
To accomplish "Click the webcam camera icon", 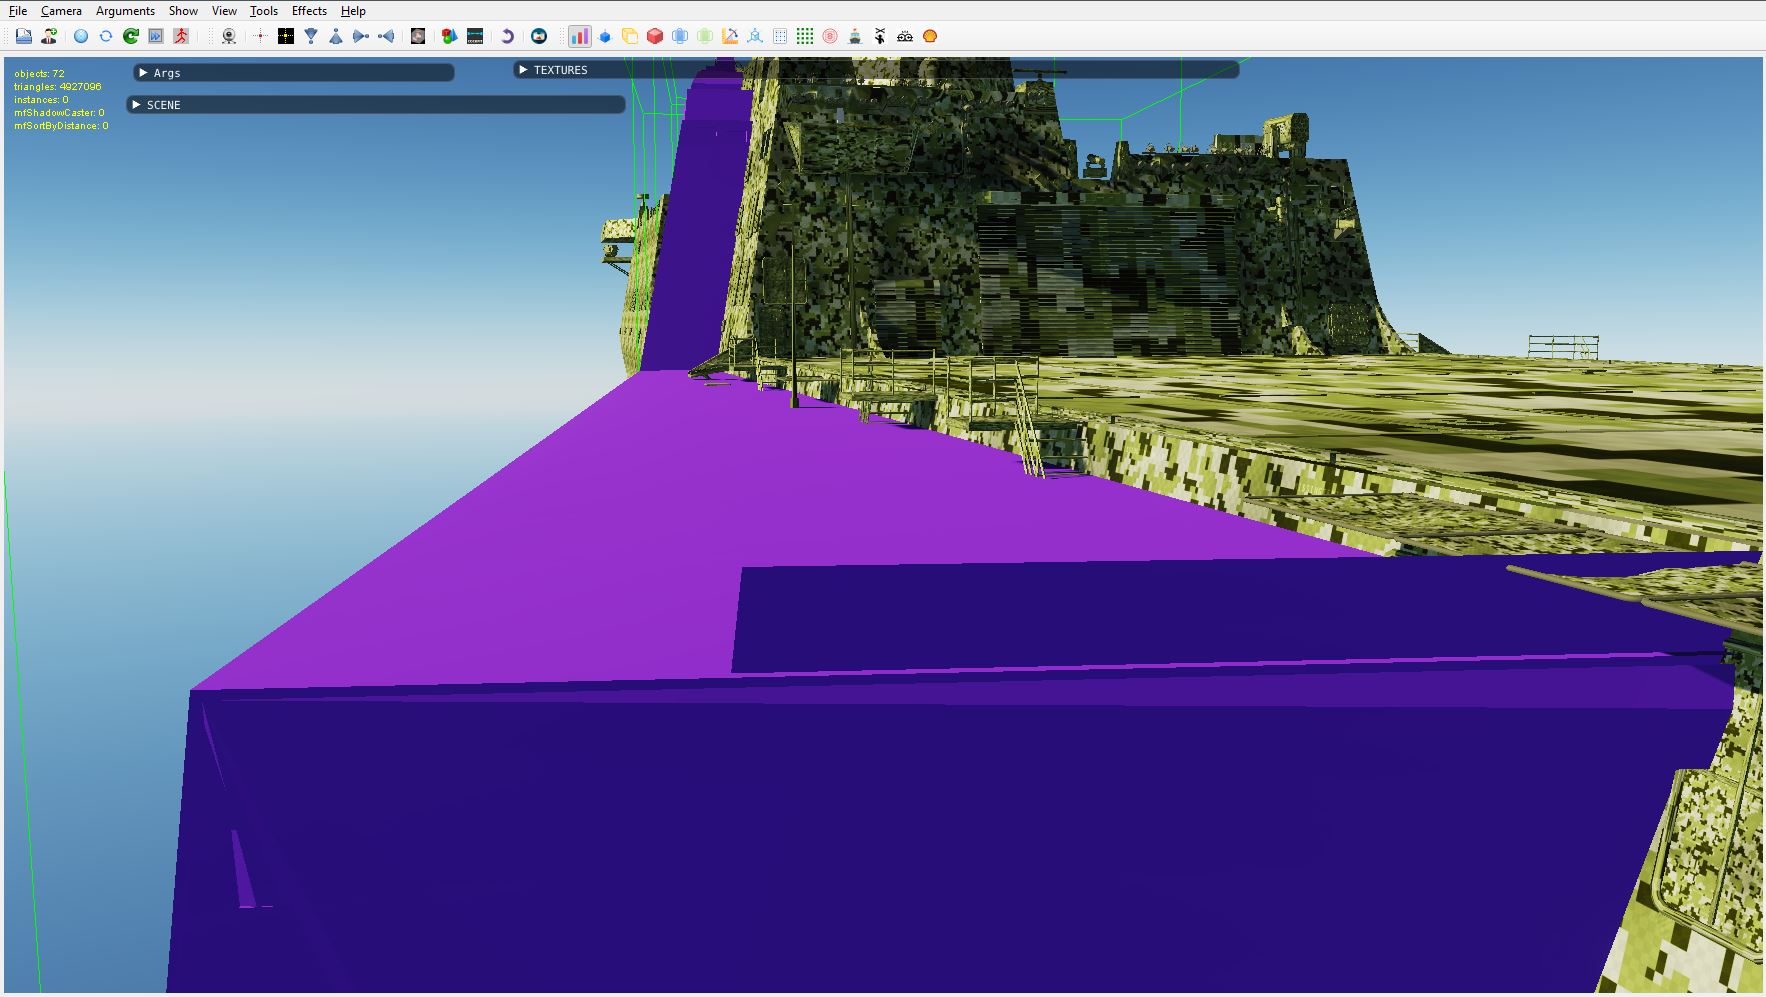I will (x=229, y=36).
